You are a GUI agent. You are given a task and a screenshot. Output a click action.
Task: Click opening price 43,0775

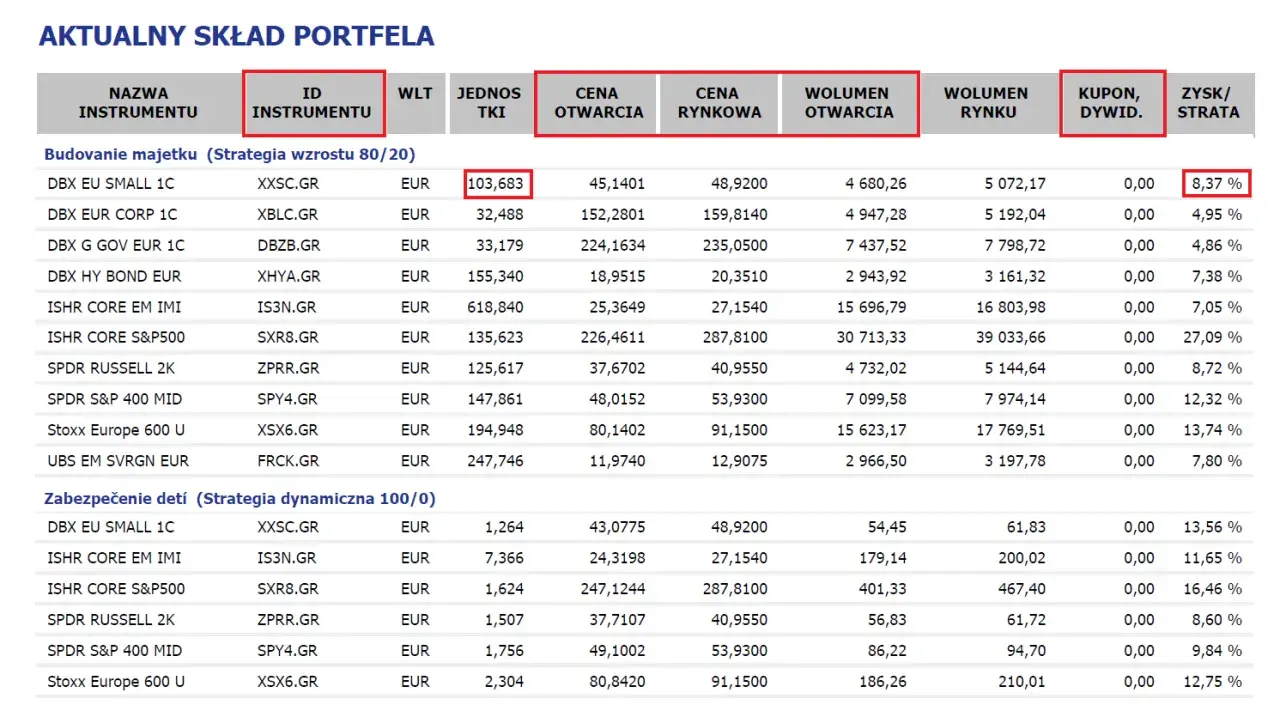coord(615,527)
